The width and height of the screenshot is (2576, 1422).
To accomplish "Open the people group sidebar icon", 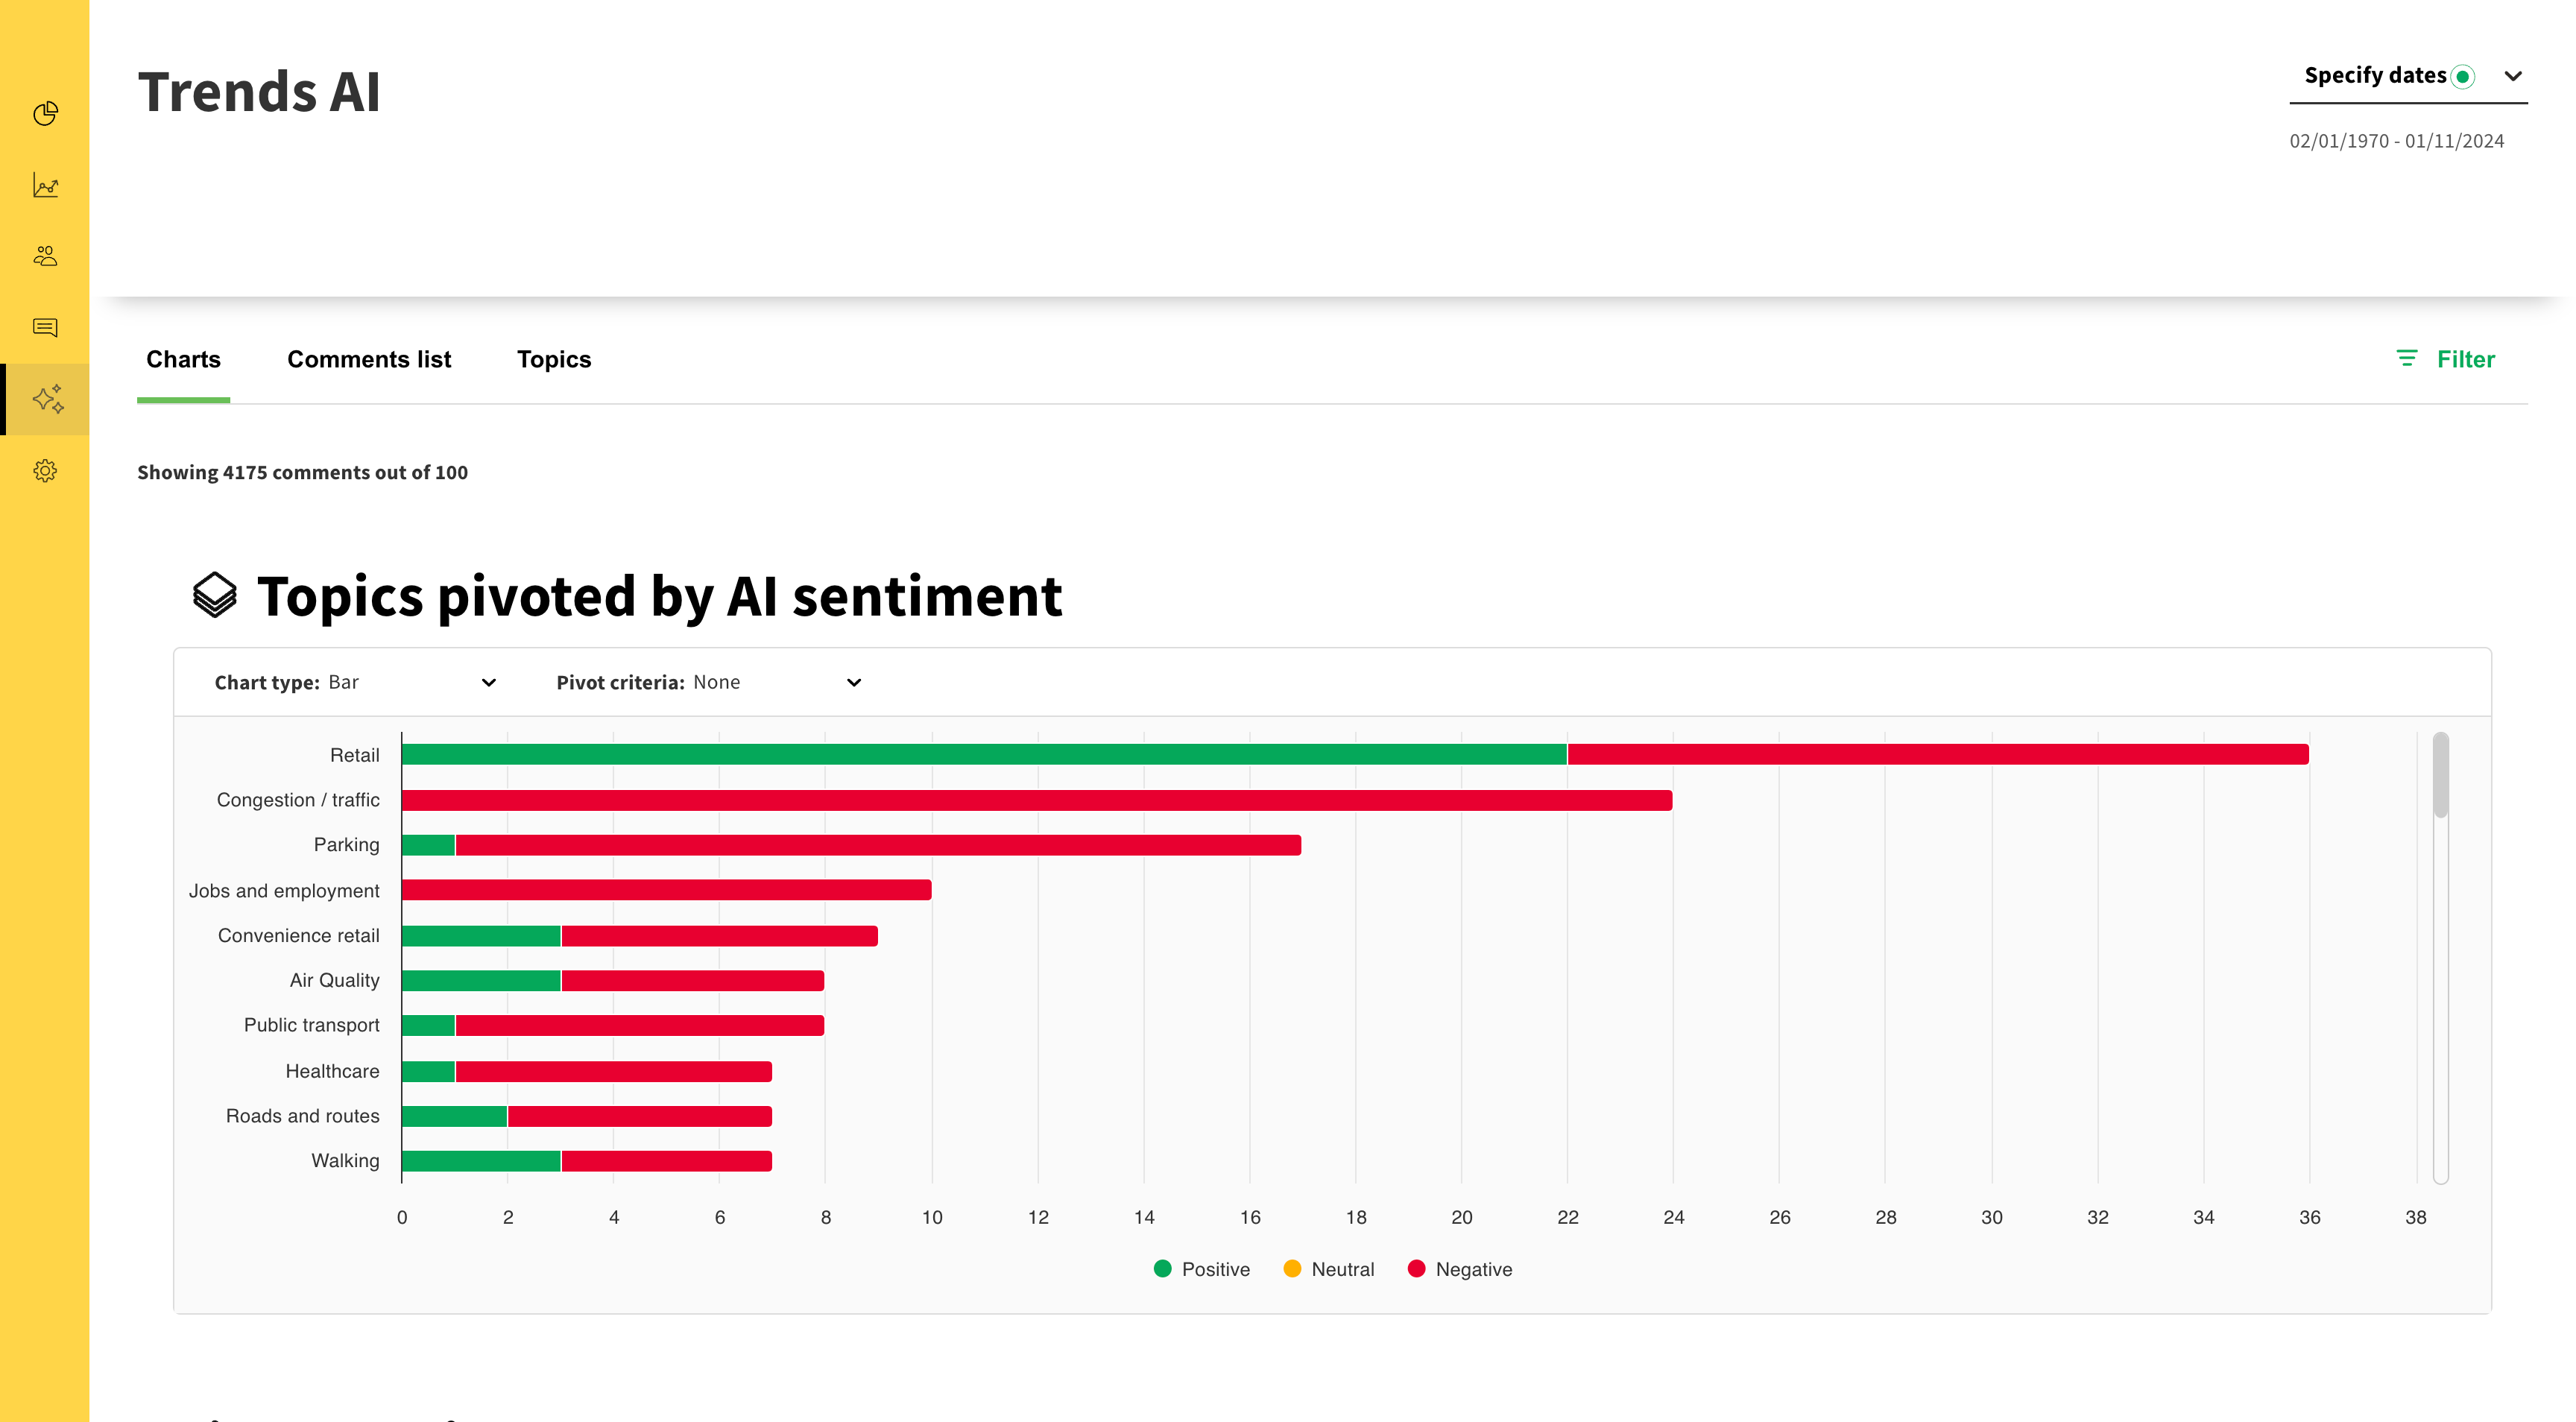I will click(x=45, y=256).
